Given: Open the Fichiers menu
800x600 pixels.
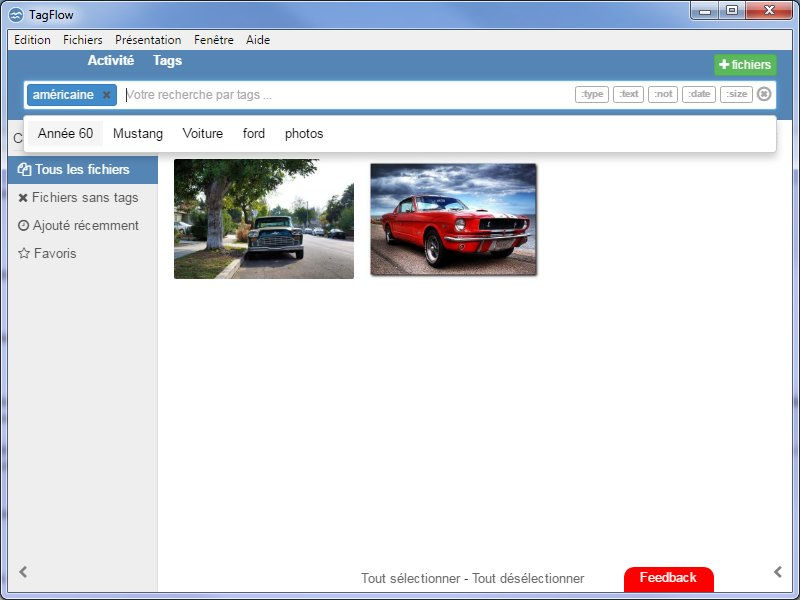Looking at the screenshot, I should pyautogui.click(x=83, y=40).
